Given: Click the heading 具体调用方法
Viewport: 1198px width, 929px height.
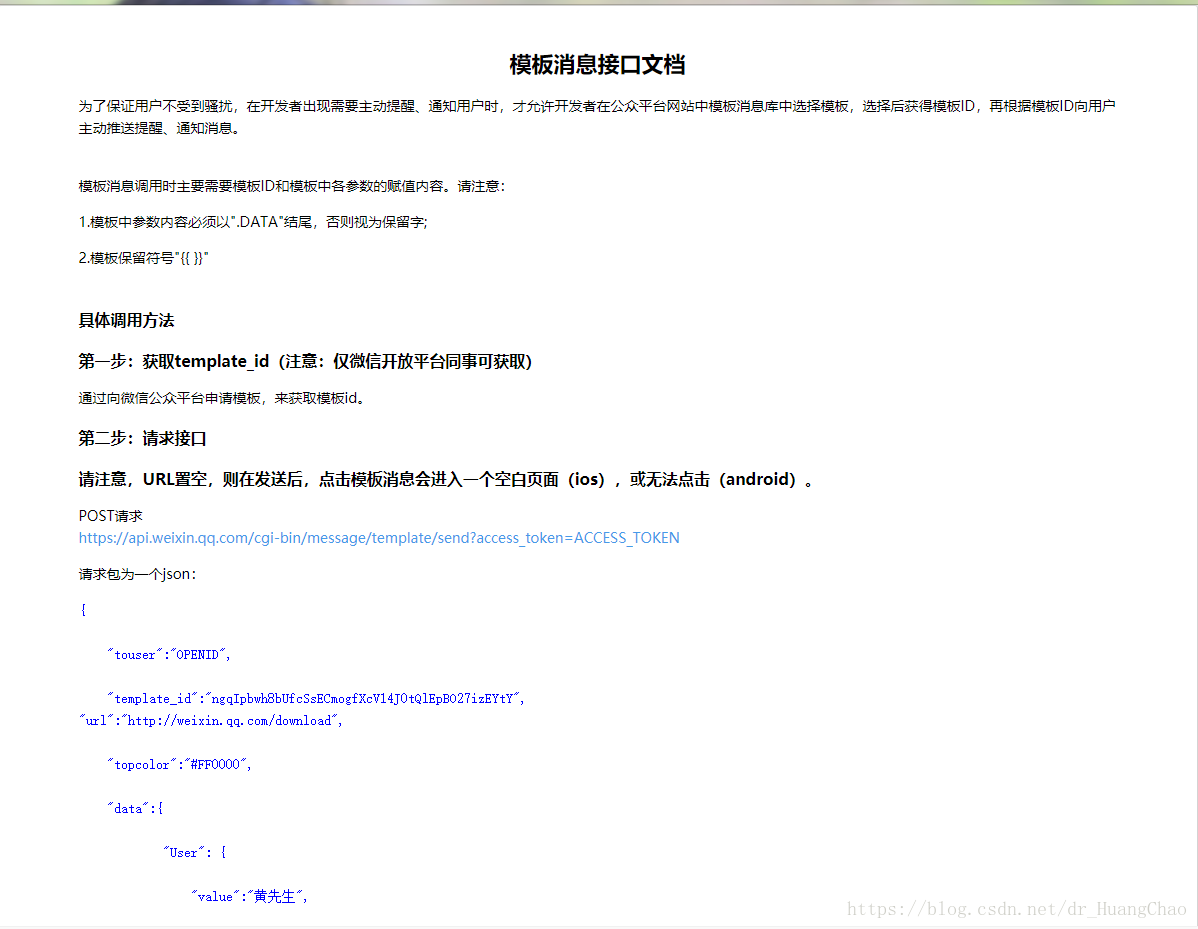Looking at the screenshot, I should pyautogui.click(x=126, y=320).
